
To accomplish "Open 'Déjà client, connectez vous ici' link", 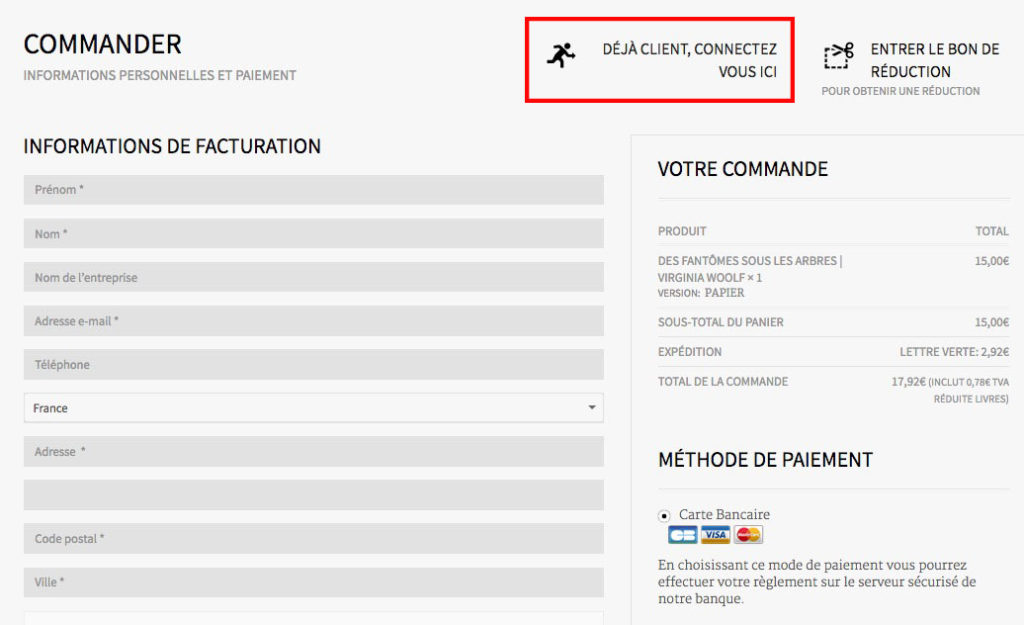I will pos(690,60).
